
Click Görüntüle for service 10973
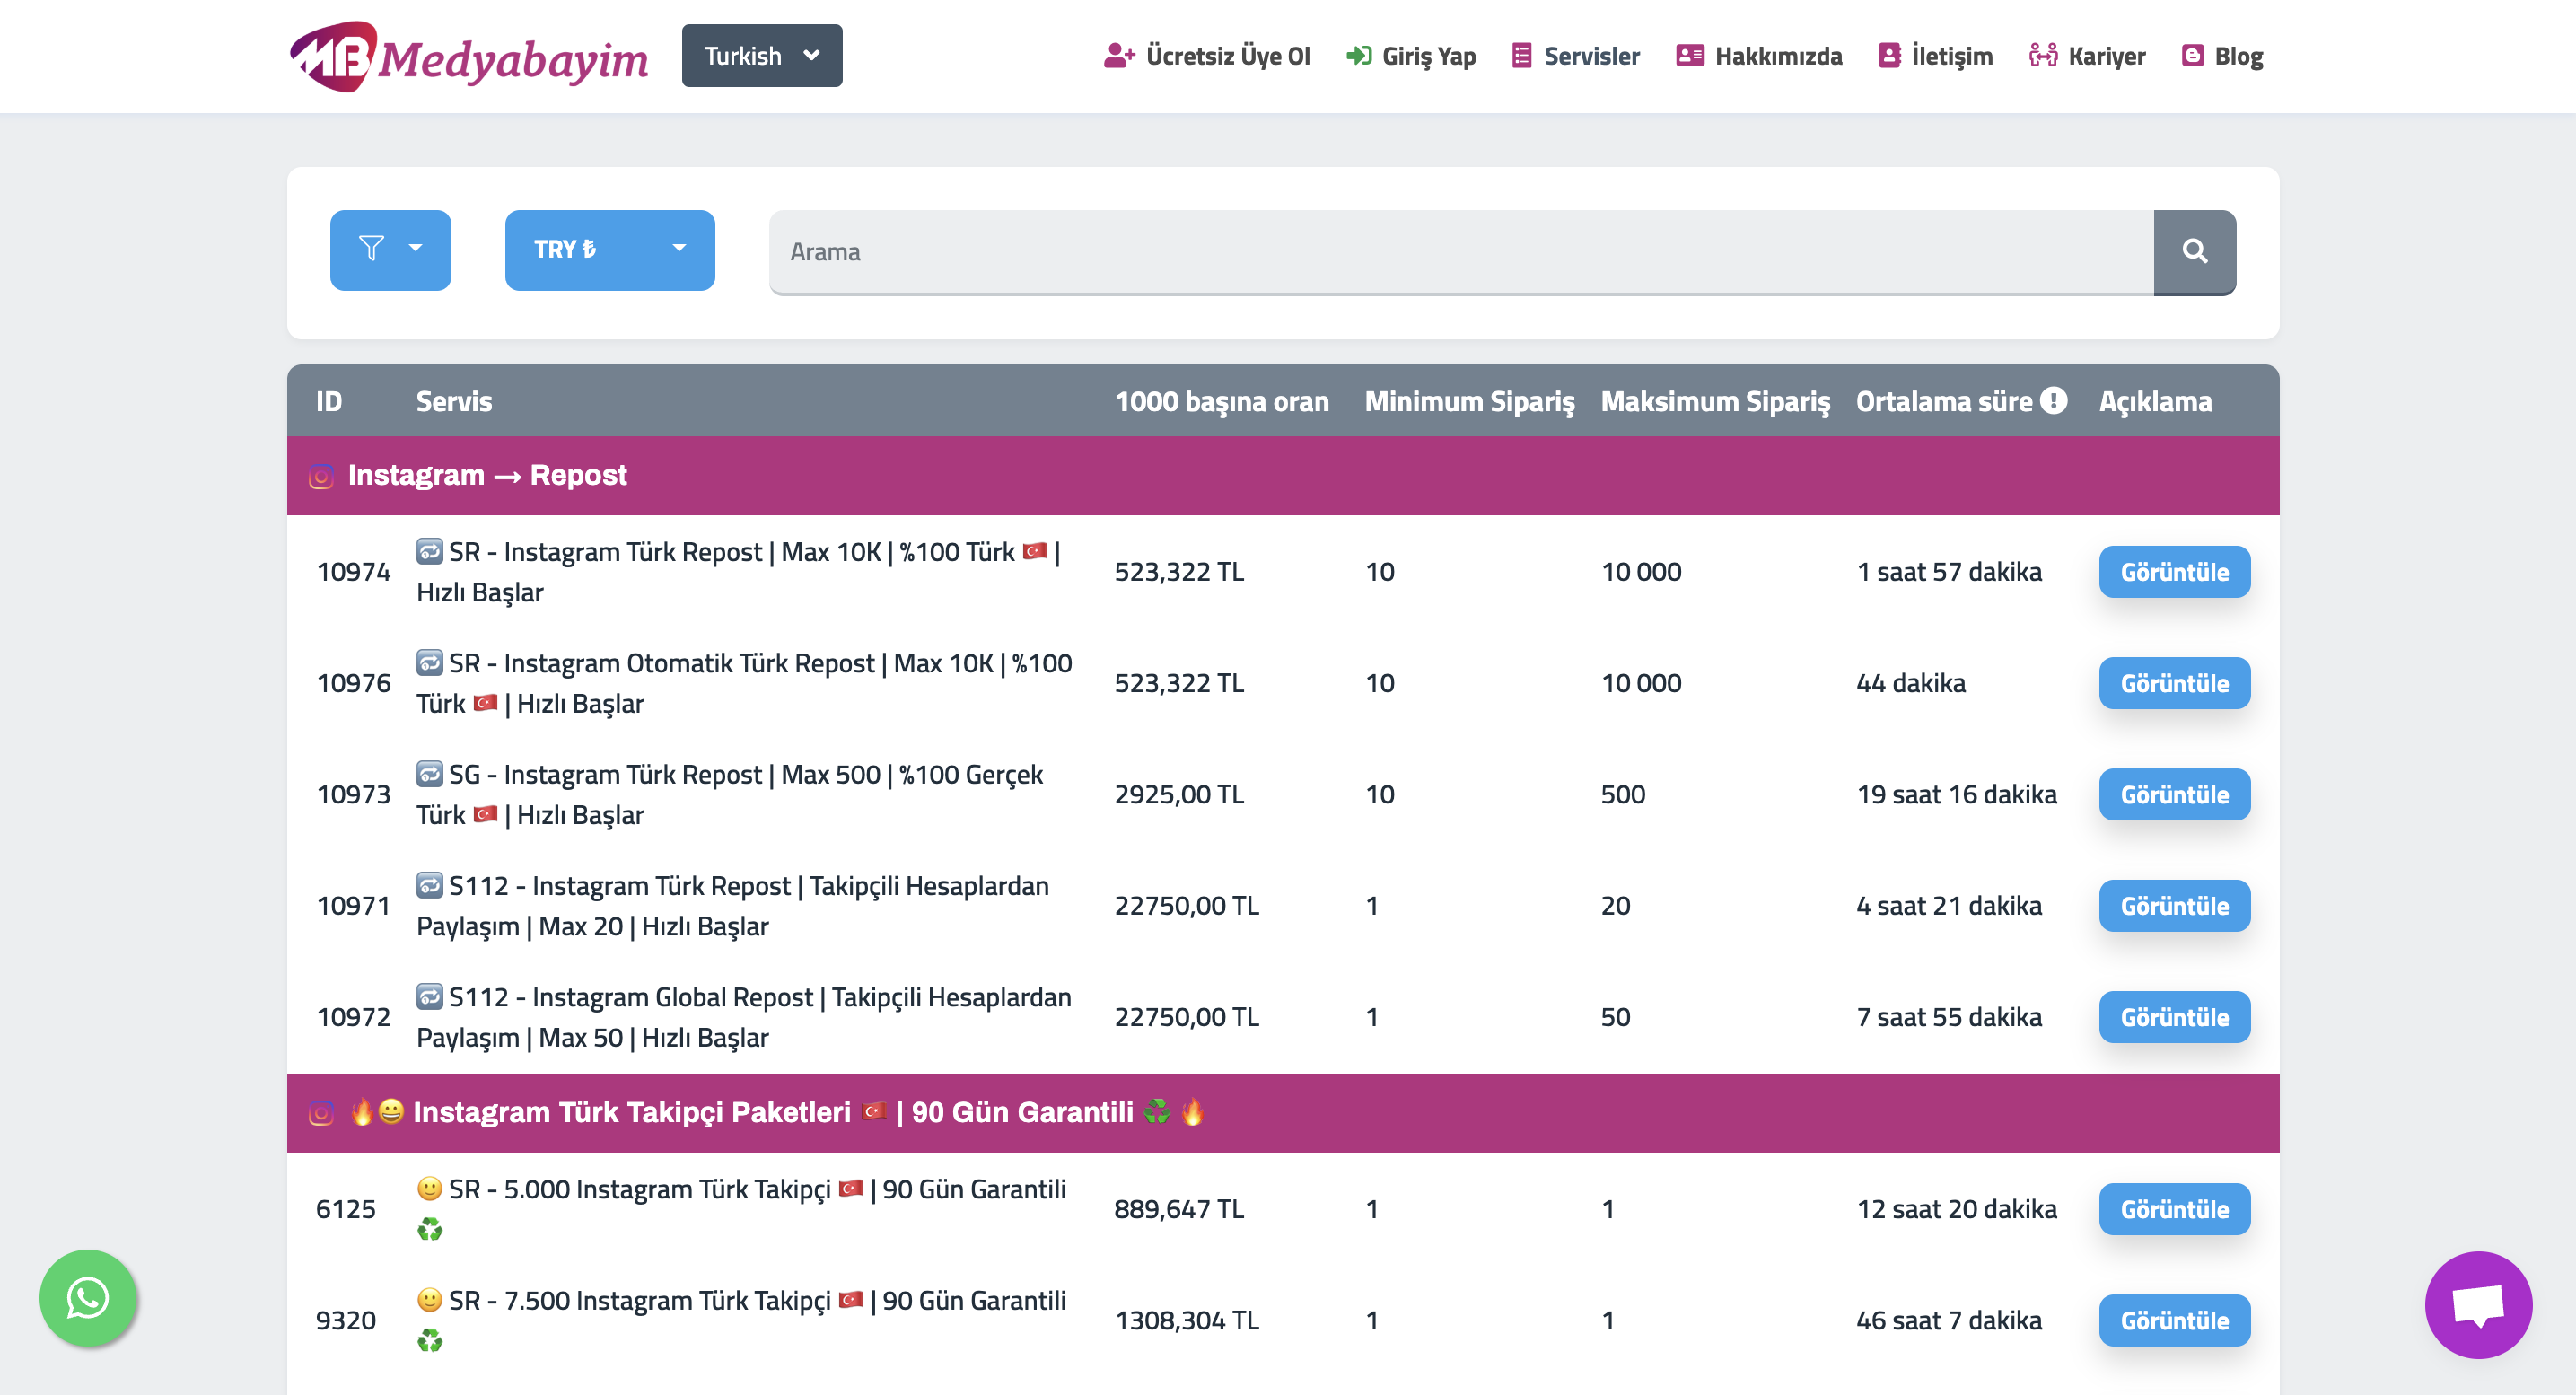pos(2175,794)
